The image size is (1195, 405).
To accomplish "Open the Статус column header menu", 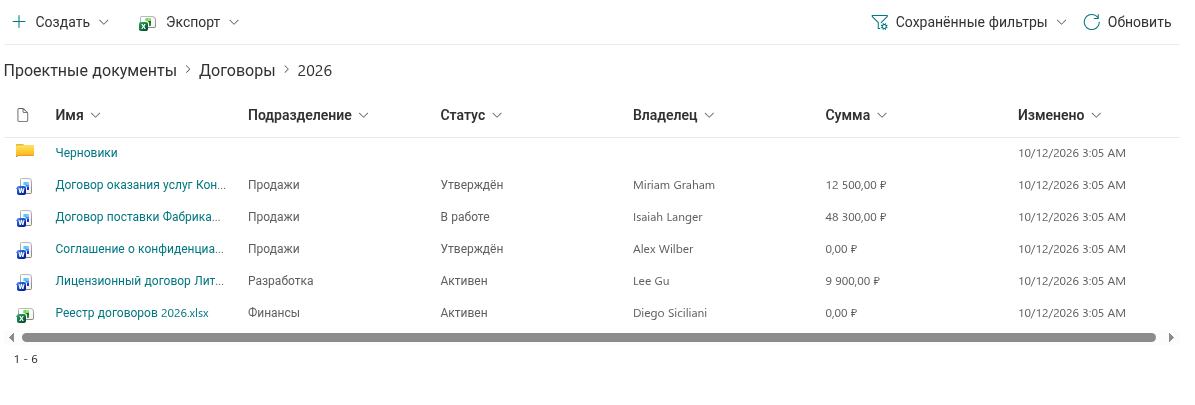I will [497, 115].
